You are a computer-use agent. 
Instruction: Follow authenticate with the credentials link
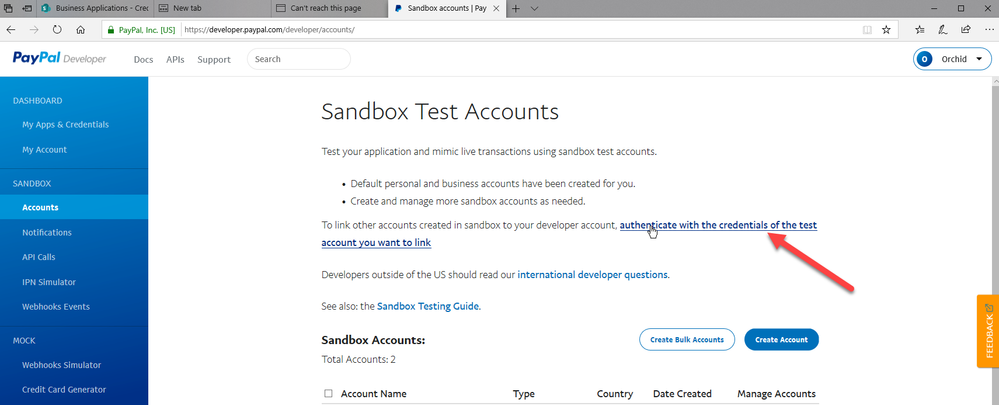point(718,225)
